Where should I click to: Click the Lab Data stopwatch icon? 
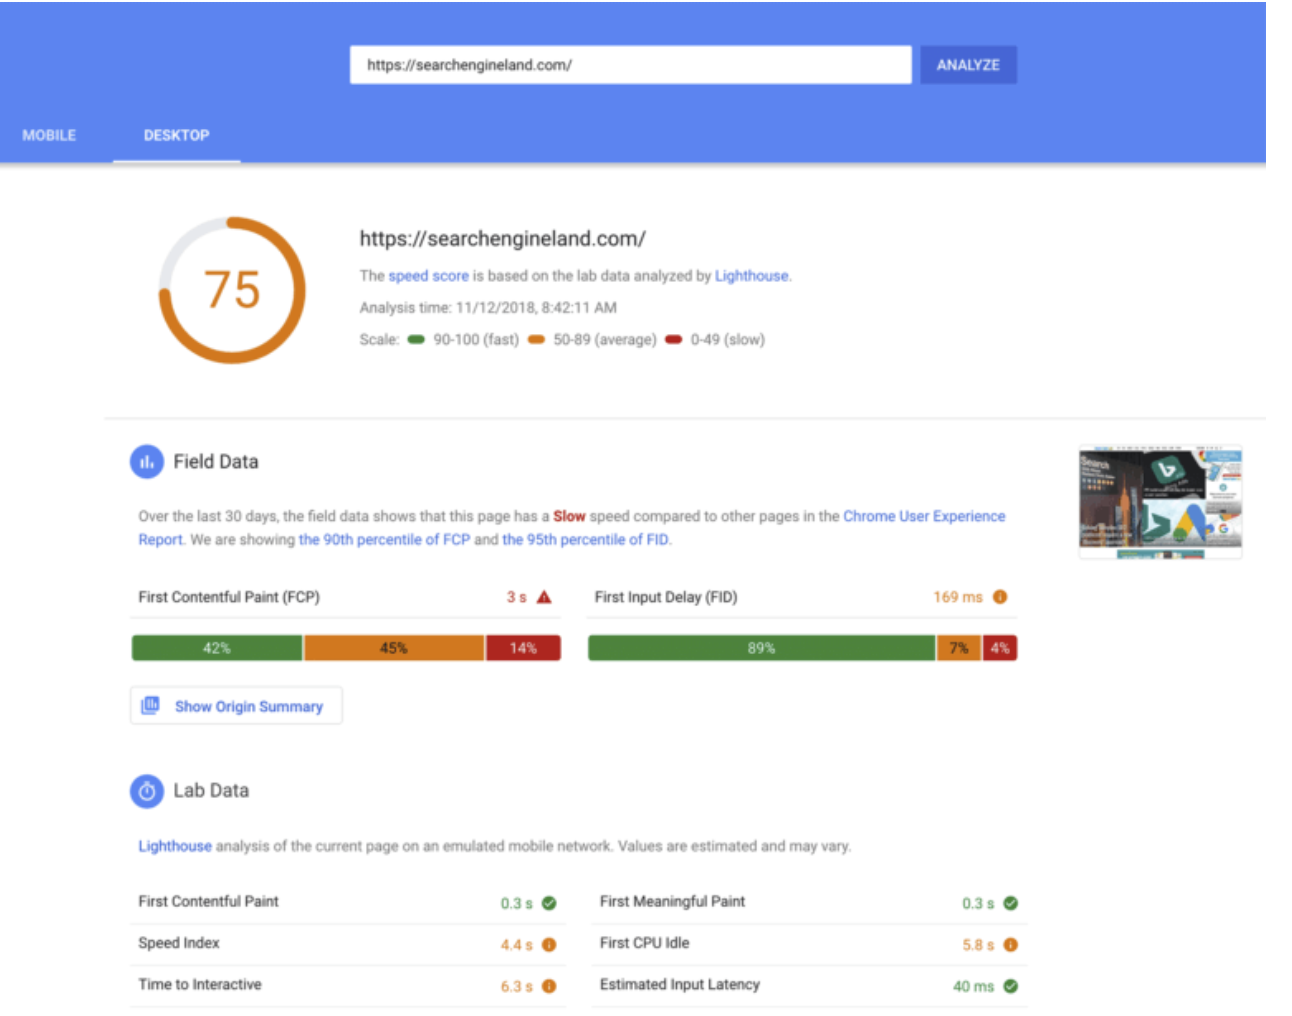point(147,791)
